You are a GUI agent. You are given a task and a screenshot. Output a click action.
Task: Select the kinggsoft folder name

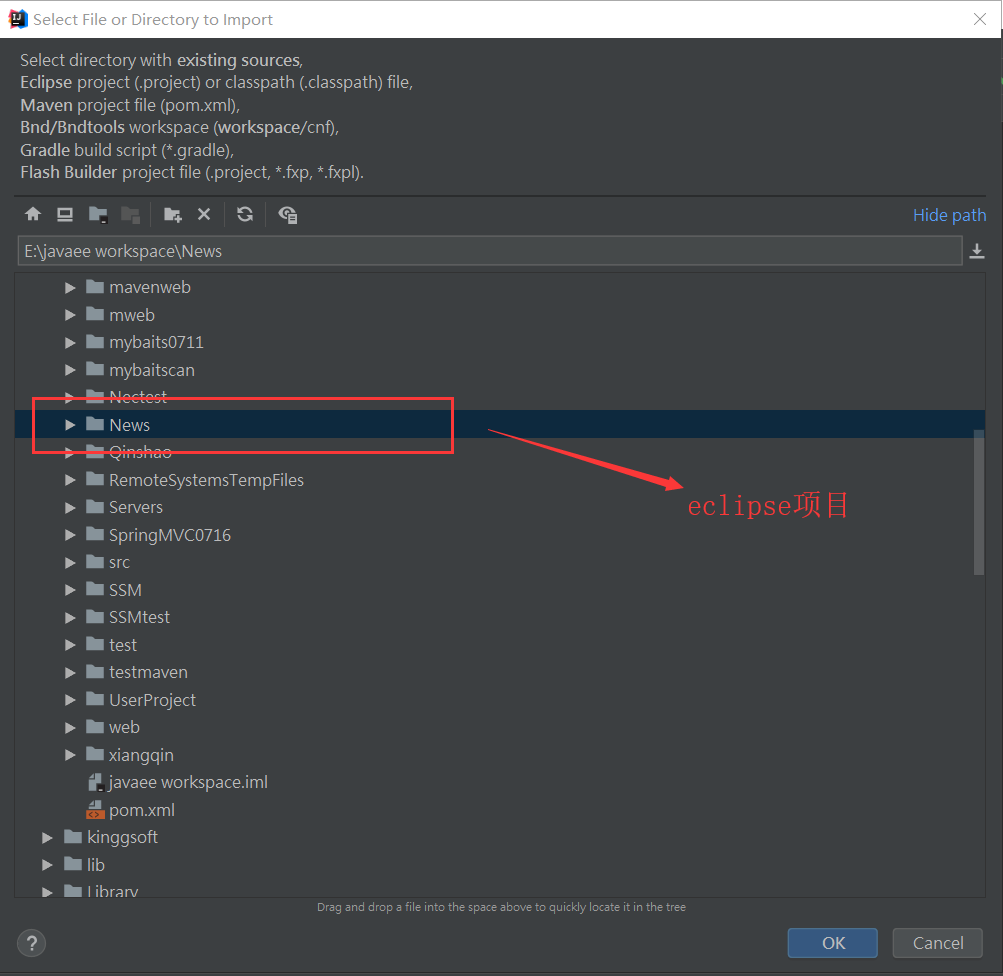[x=122, y=837]
